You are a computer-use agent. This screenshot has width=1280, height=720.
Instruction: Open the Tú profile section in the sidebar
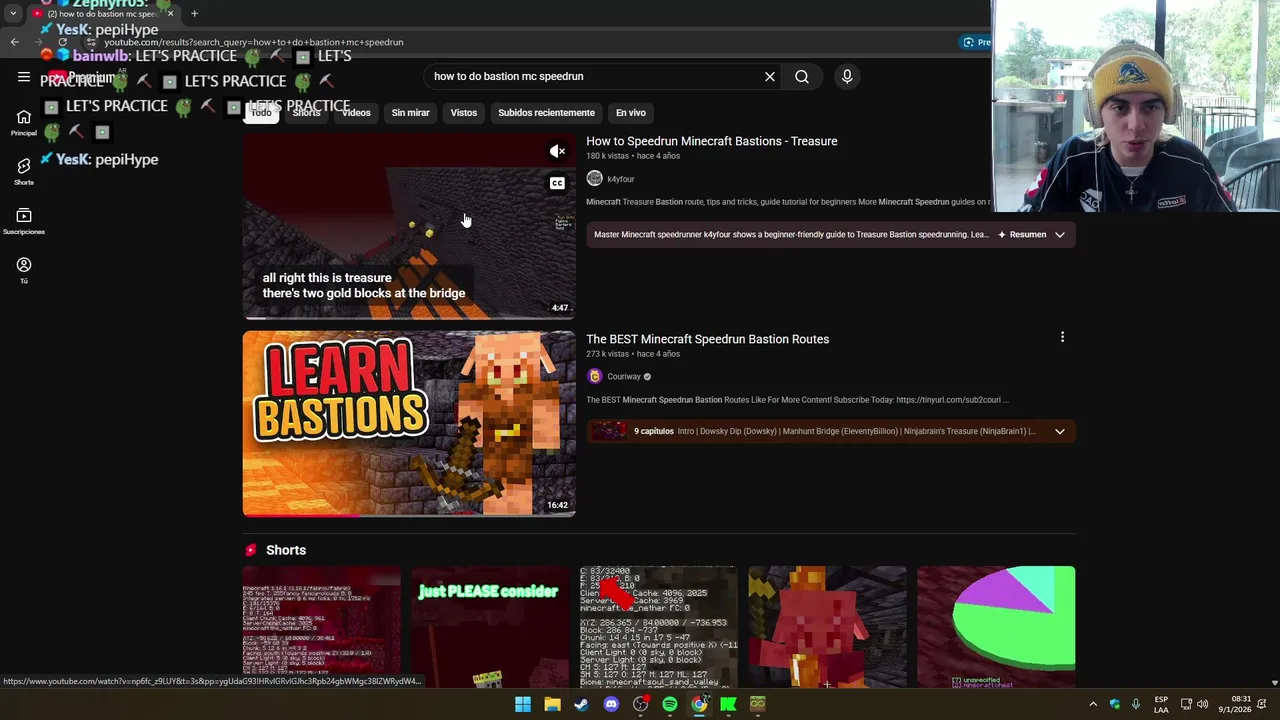[24, 270]
